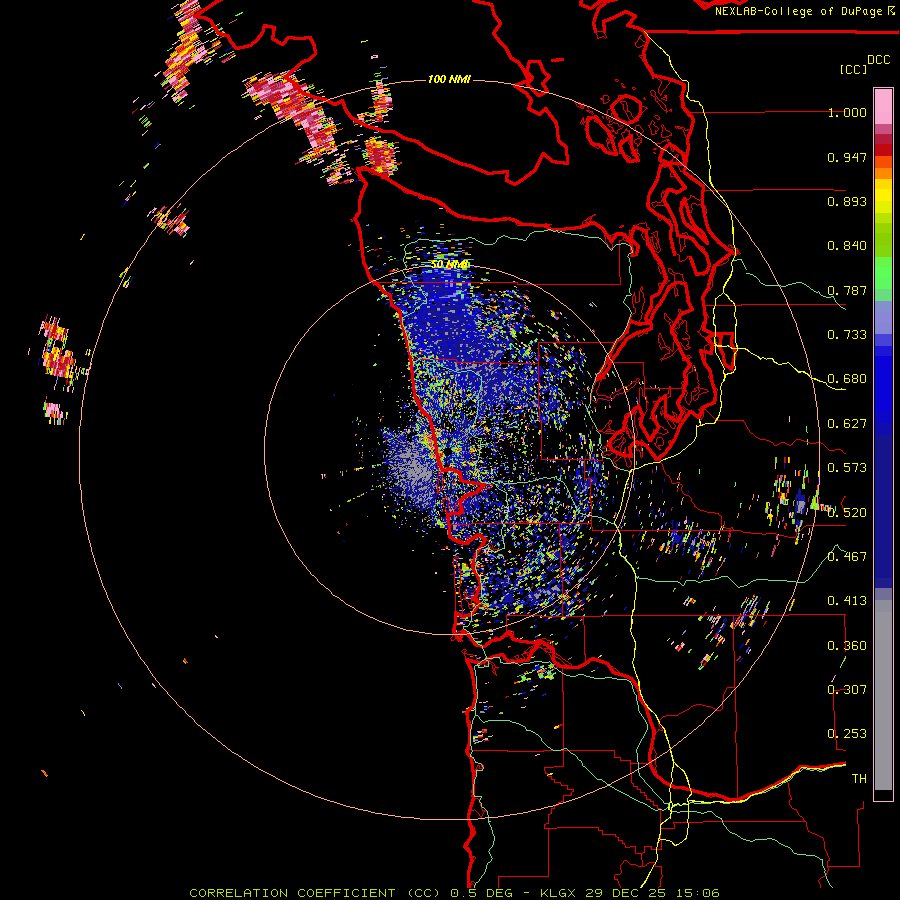Click the 0.520 color scale value
The image size is (900, 900).
click(847, 512)
